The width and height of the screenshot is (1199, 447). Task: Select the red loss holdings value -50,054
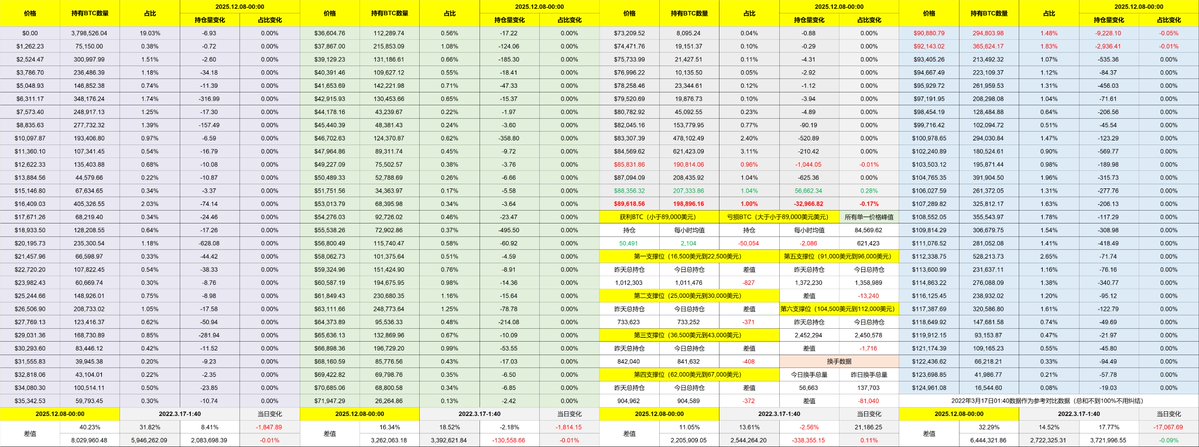tap(749, 242)
